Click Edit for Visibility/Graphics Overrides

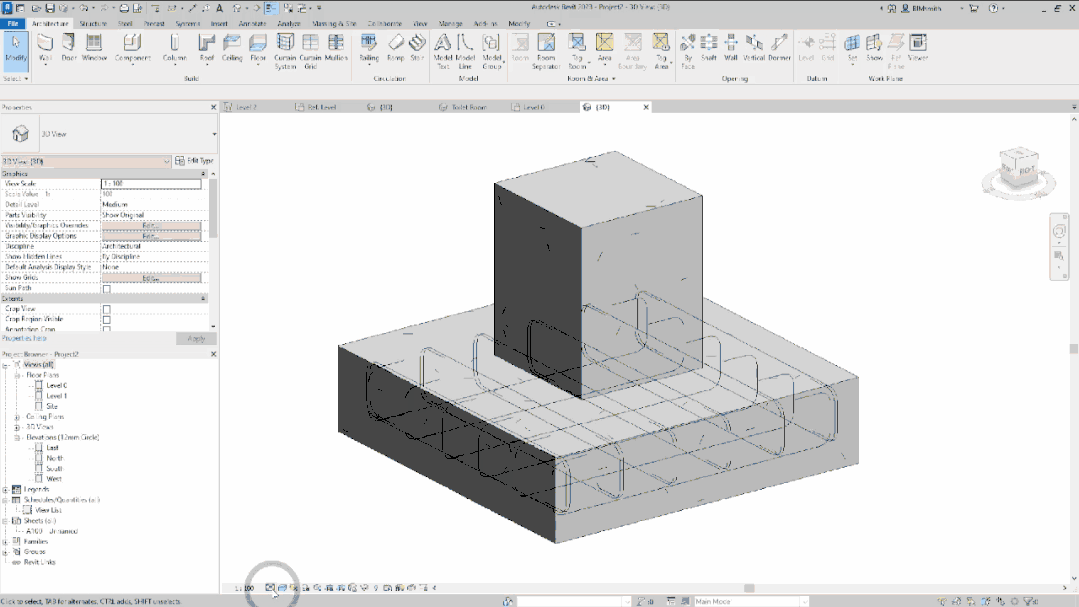151,226
